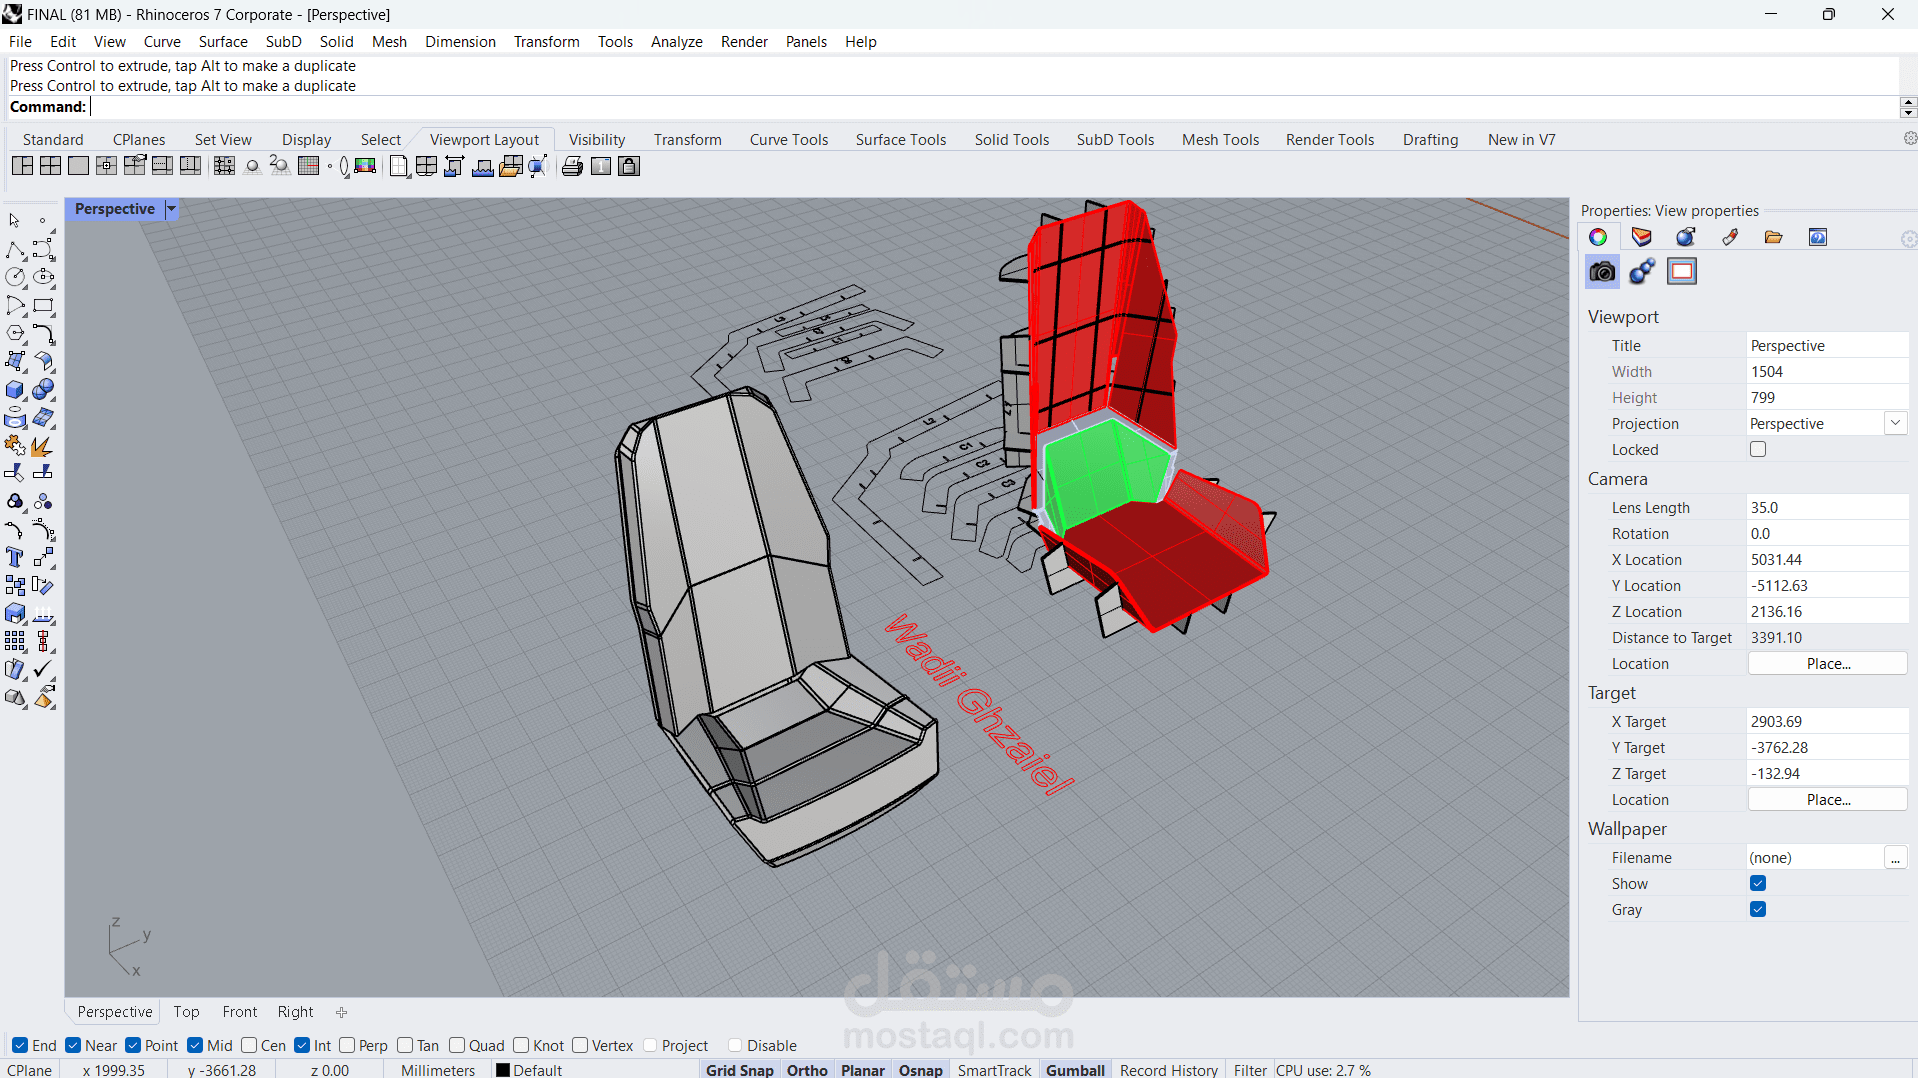
Task: Switch to the Top viewport tab
Action: click(186, 1011)
